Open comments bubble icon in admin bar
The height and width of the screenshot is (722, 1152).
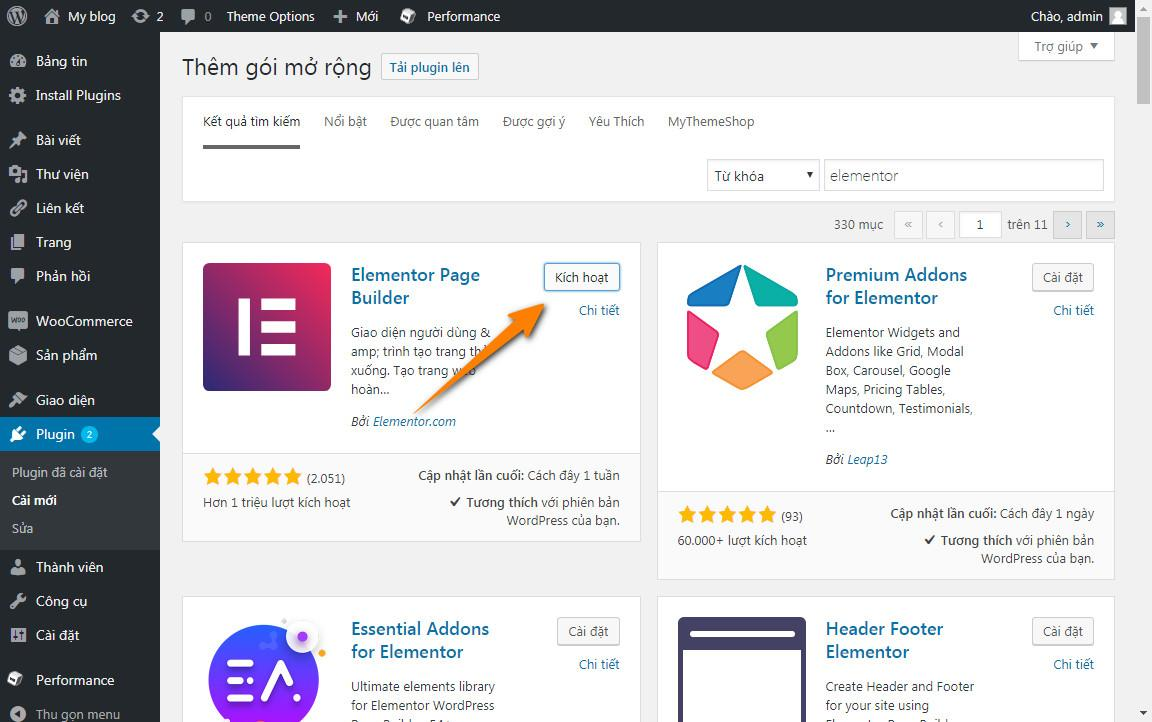coord(188,16)
